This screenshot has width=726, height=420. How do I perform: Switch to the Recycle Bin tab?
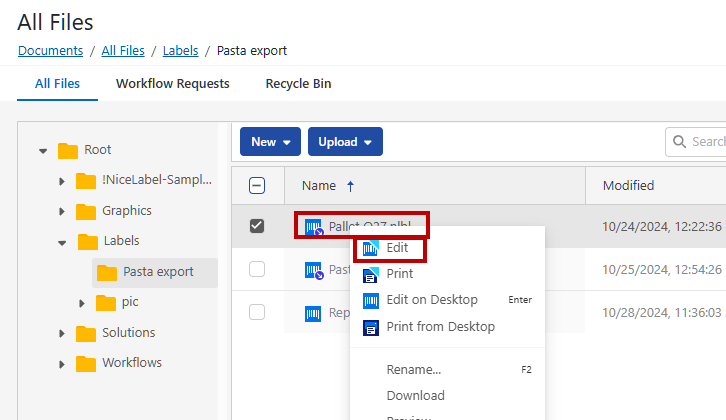pyautogui.click(x=298, y=84)
